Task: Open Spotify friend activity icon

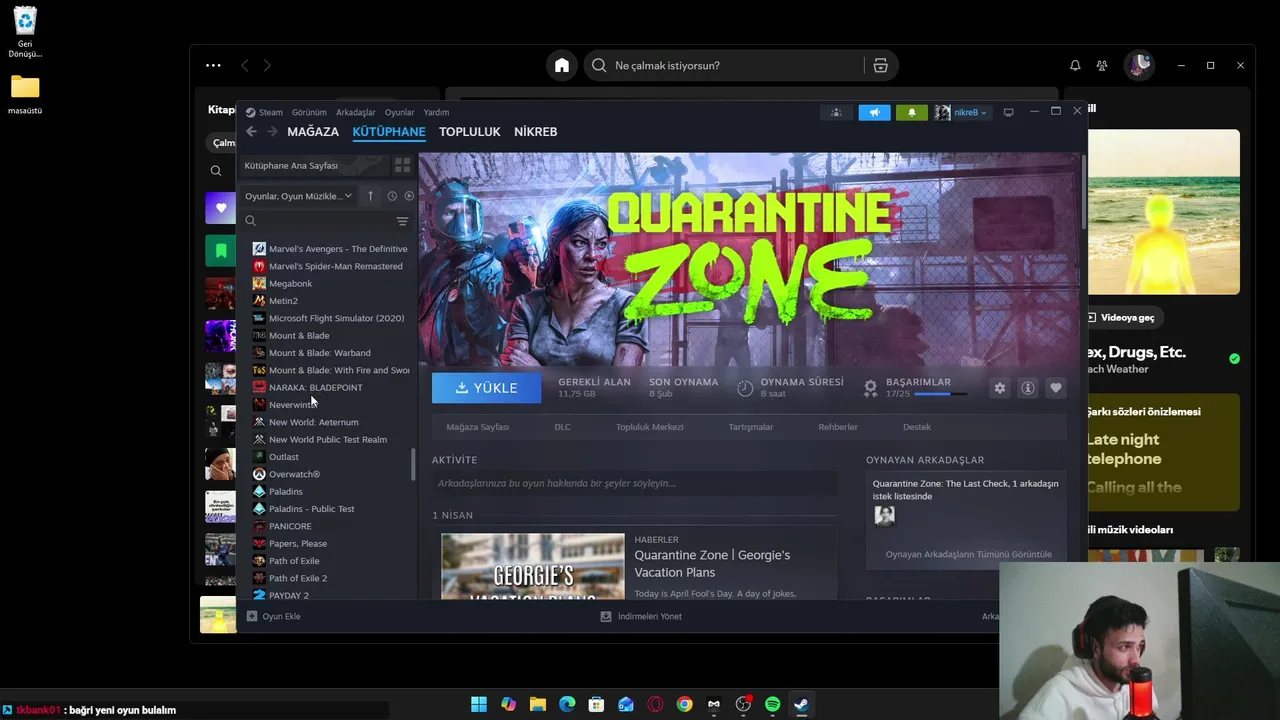Action: (x=1102, y=65)
